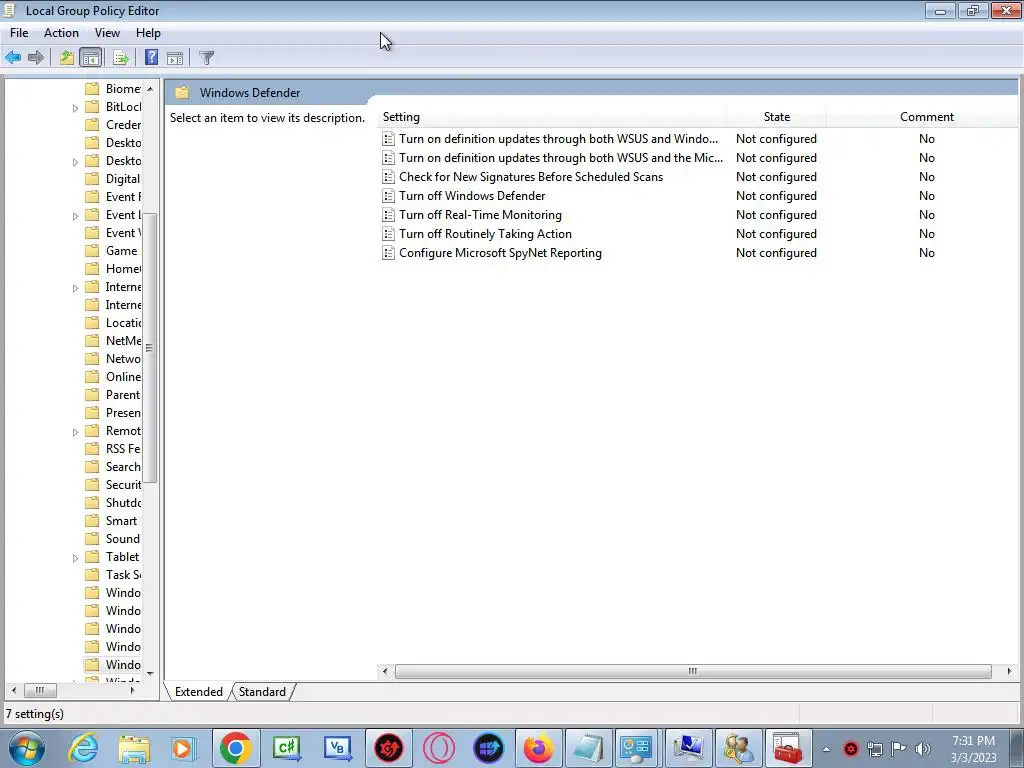This screenshot has height=768, width=1024.
Task: Open Opera browser from the taskbar
Action: (x=439, y=748)
